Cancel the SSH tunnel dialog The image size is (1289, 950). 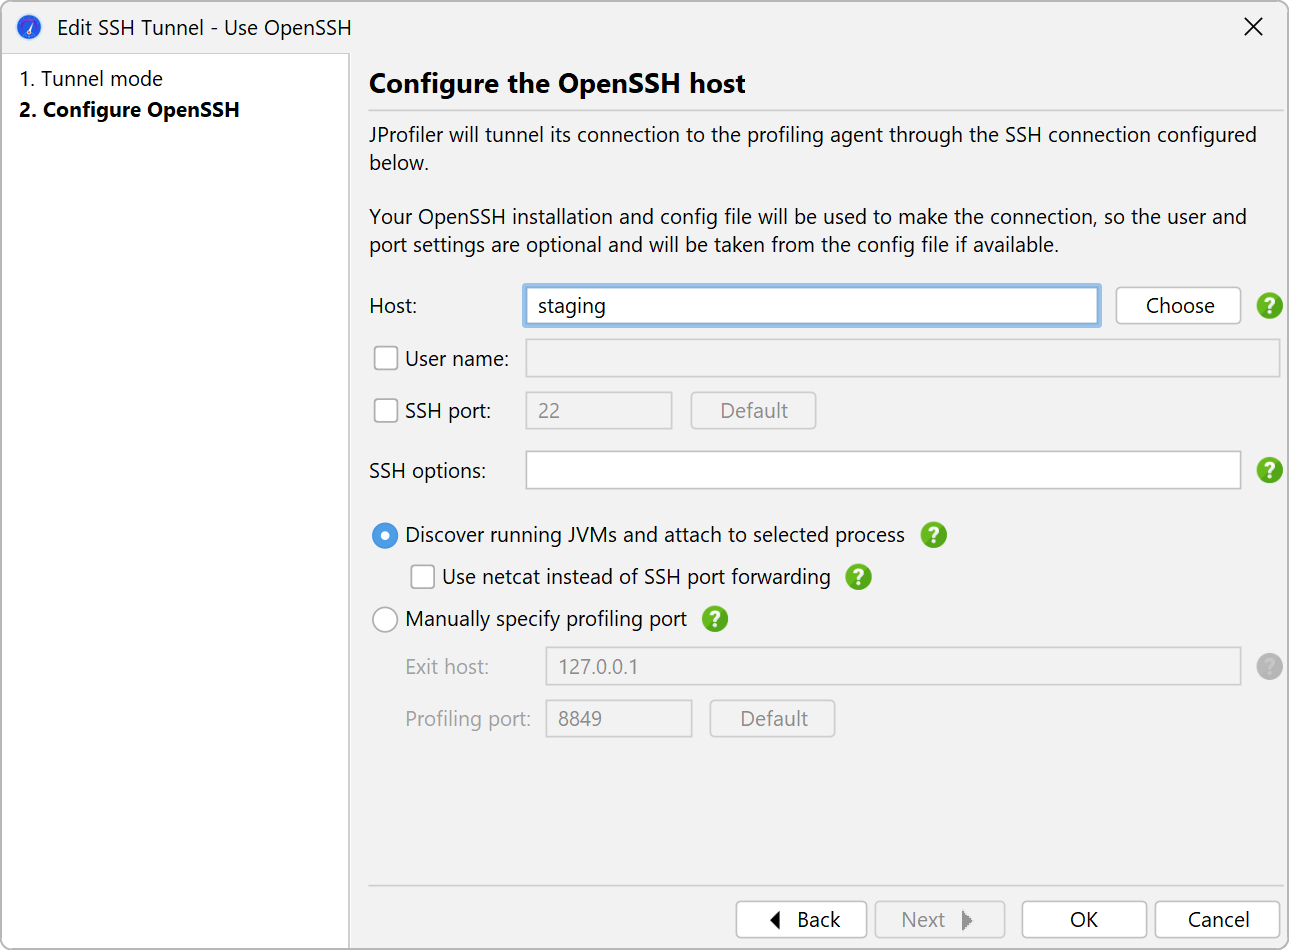pos(1217,920)
